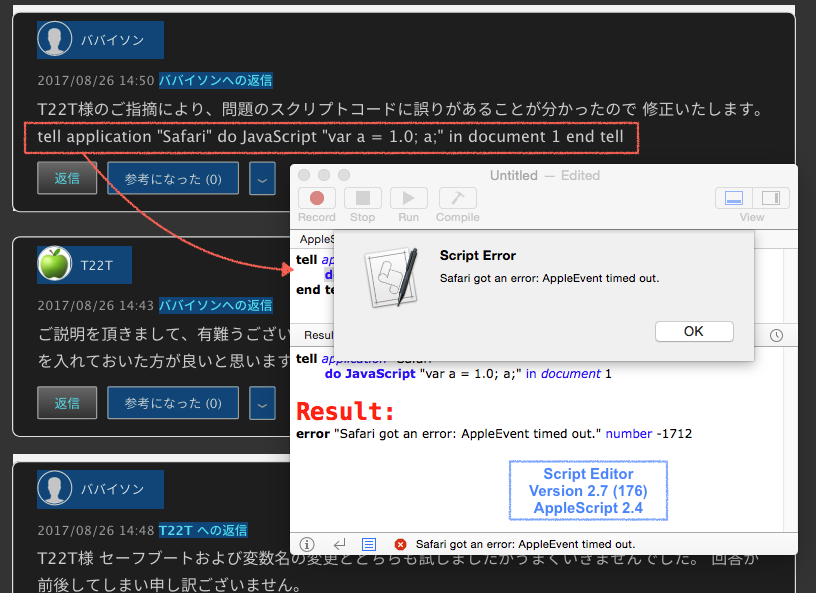
Task: Run the script with the Run button
Action: coord(409,198)
